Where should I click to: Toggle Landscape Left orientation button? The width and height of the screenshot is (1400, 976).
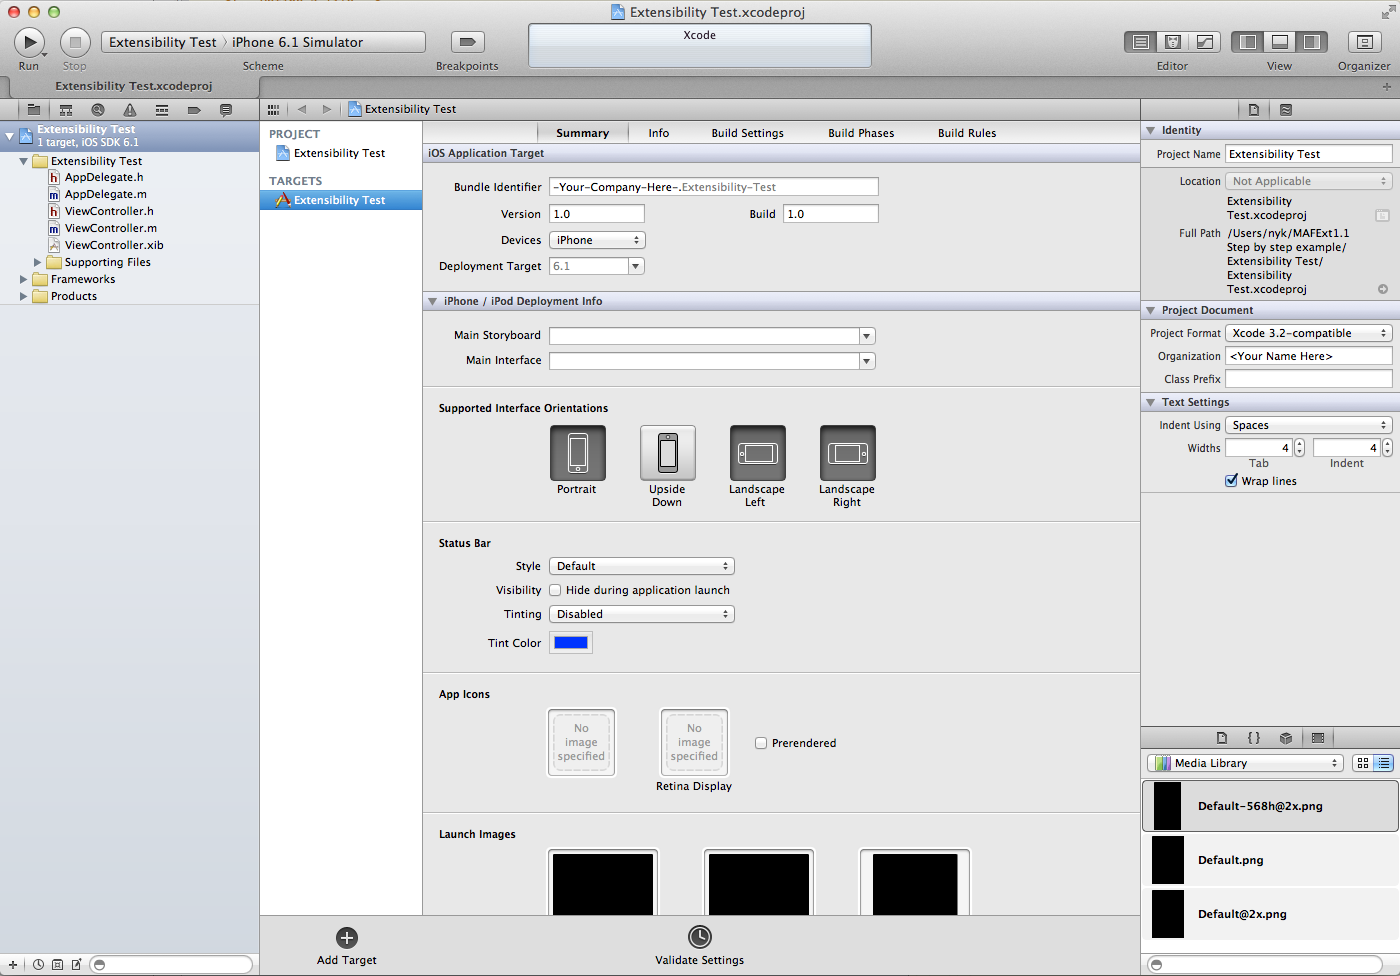click(x=758, y=453)
